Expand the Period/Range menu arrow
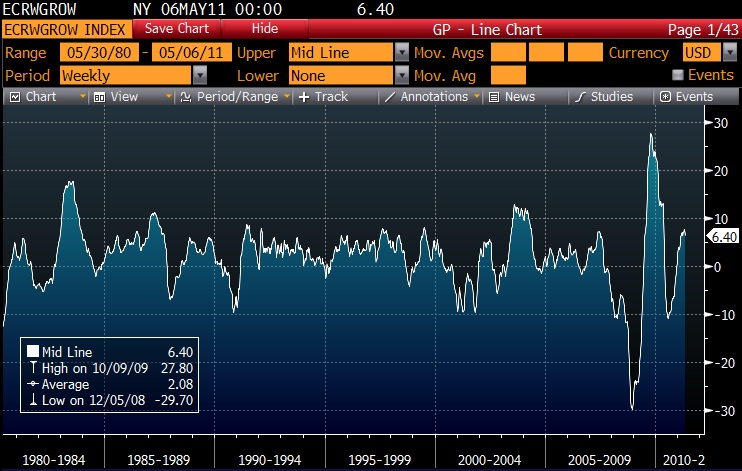 pos(286,97)
